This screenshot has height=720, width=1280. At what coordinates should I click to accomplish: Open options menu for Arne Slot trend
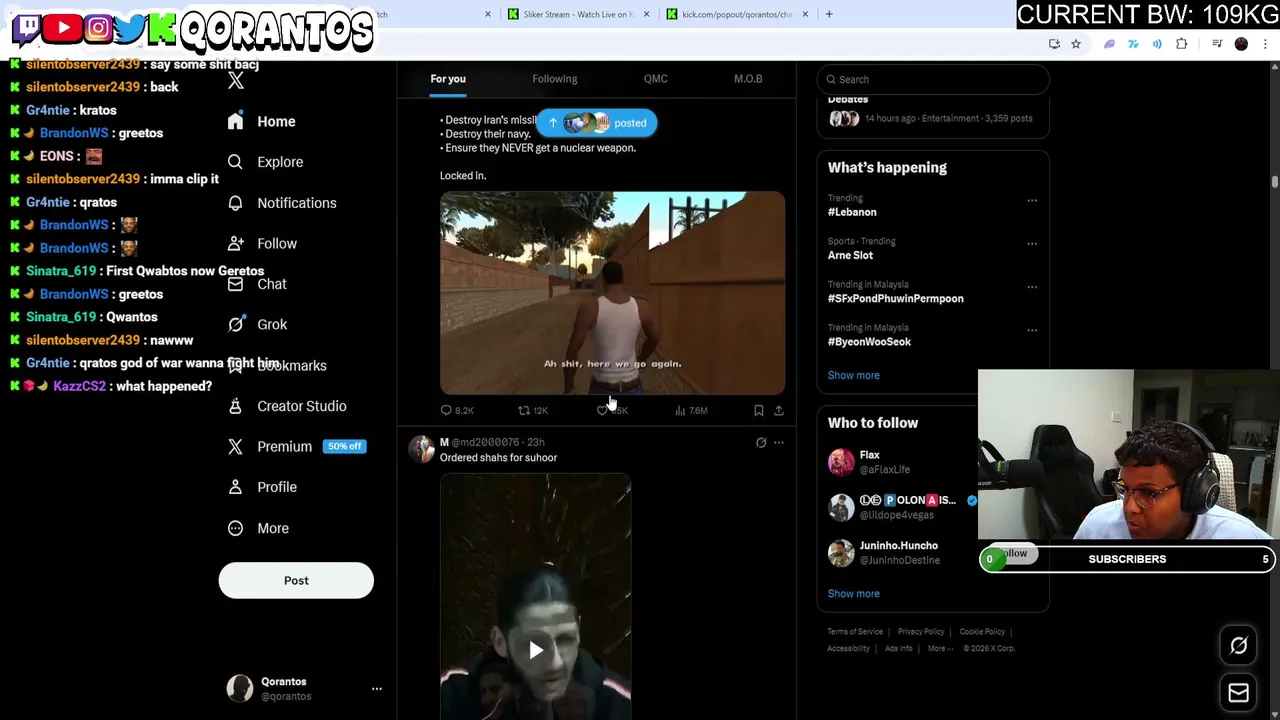(x=1032, y=243)
